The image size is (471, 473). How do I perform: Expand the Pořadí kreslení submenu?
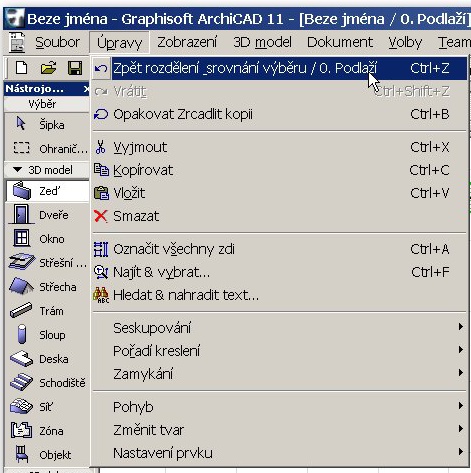tap(280, 351)
